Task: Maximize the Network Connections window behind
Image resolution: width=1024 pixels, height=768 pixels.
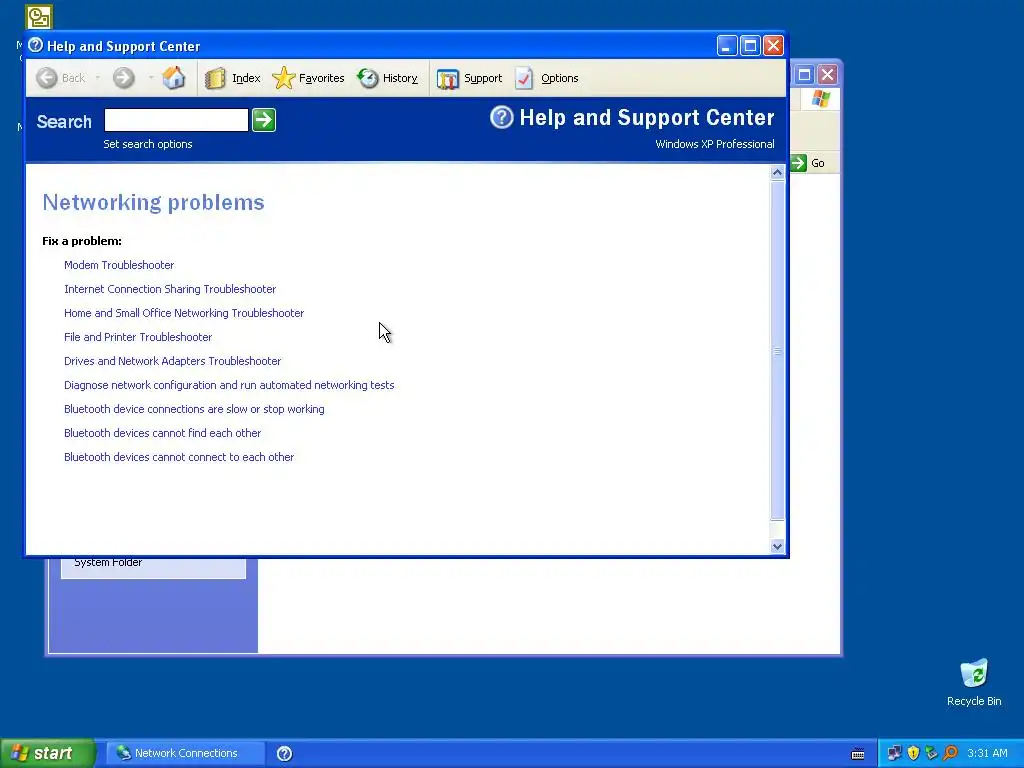Action: tap(805, 74)
